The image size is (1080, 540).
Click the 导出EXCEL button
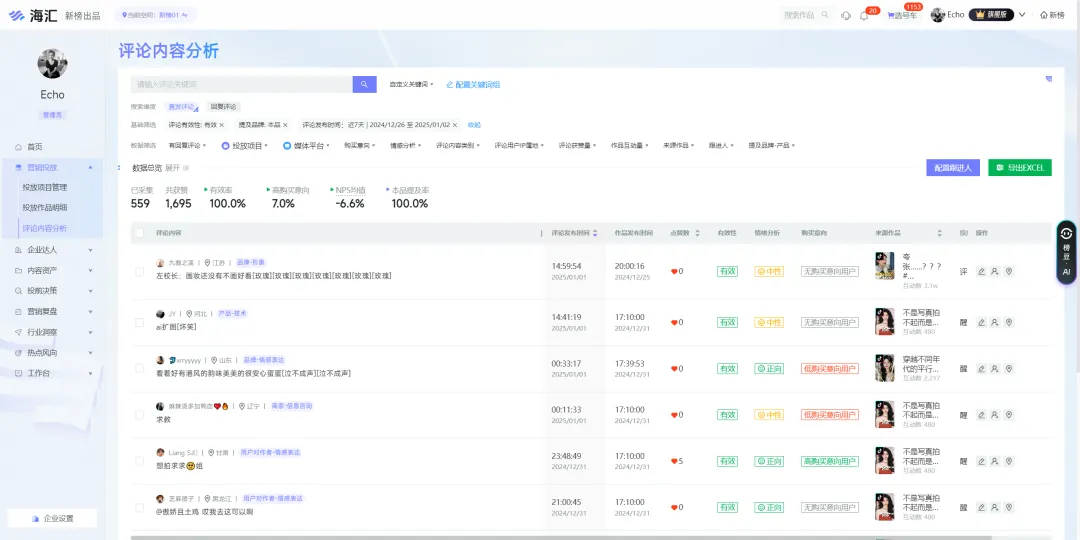1019,167
